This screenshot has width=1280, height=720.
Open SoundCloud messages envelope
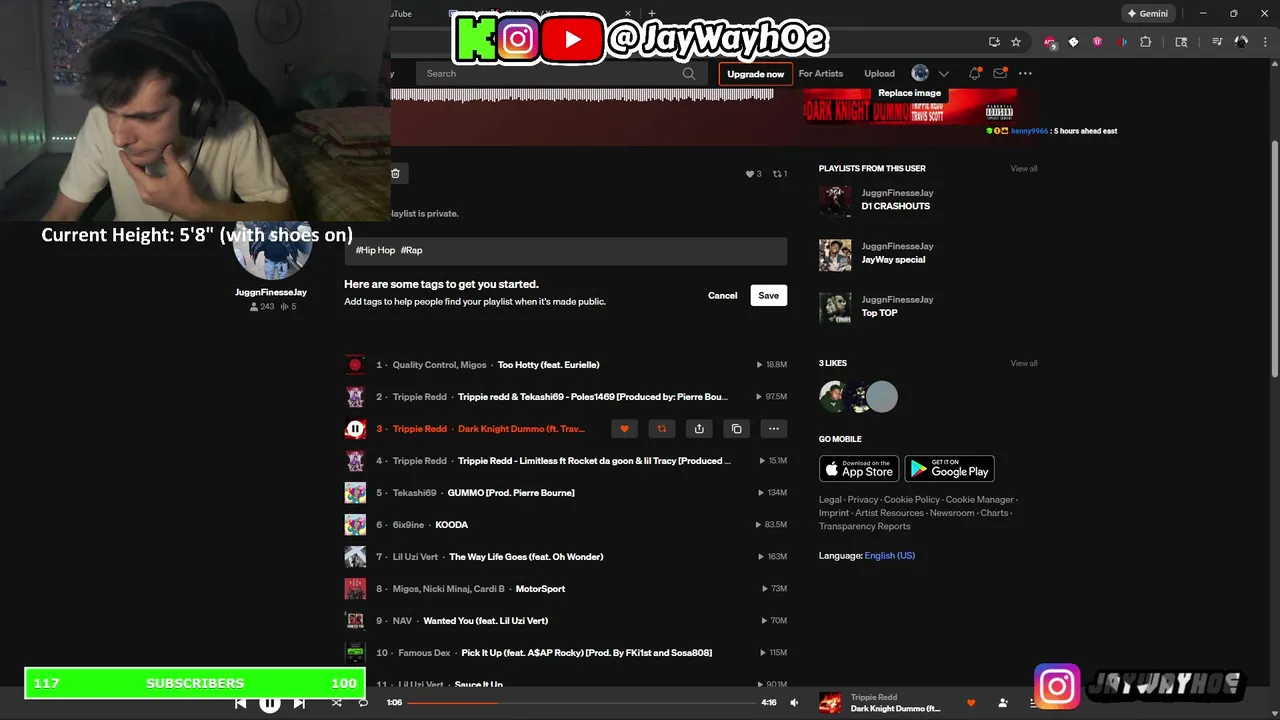point(999,73)
